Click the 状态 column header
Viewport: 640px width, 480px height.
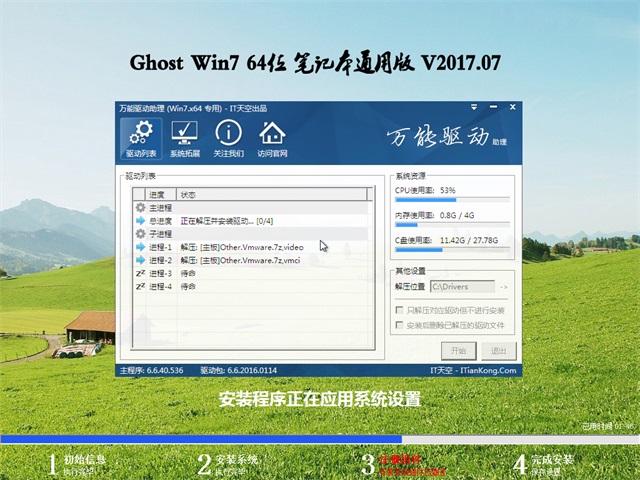click(x=188, y=193)
